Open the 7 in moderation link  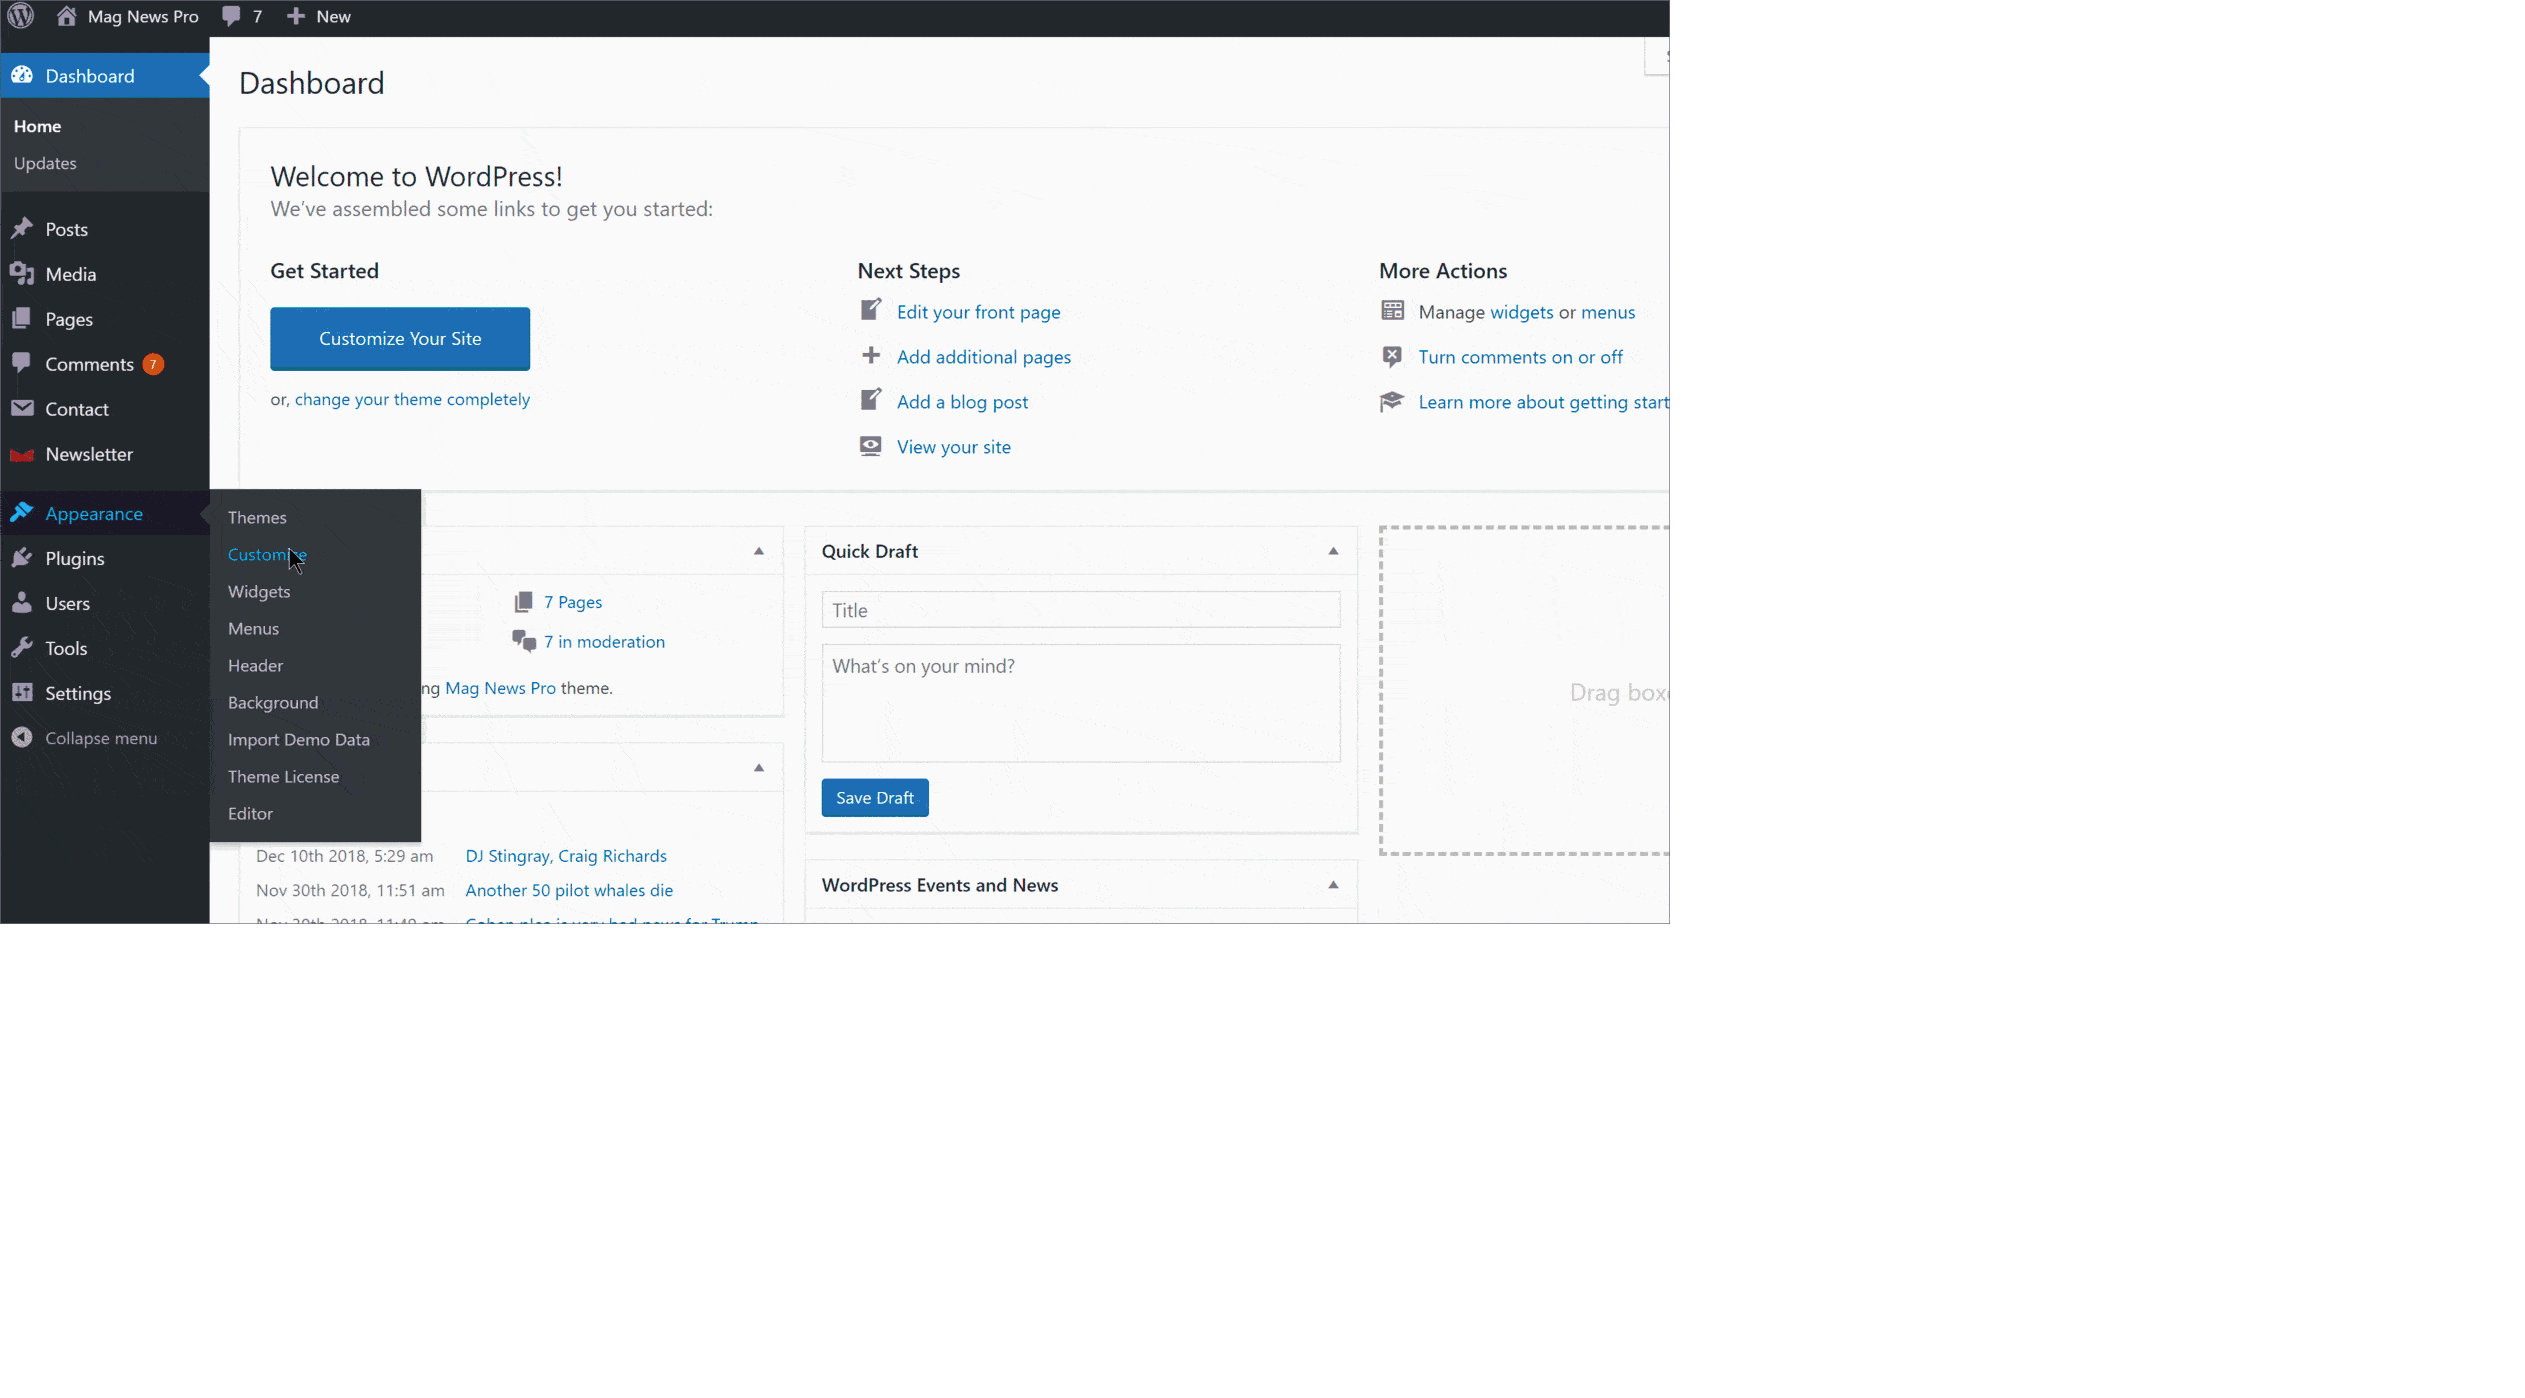604,642
